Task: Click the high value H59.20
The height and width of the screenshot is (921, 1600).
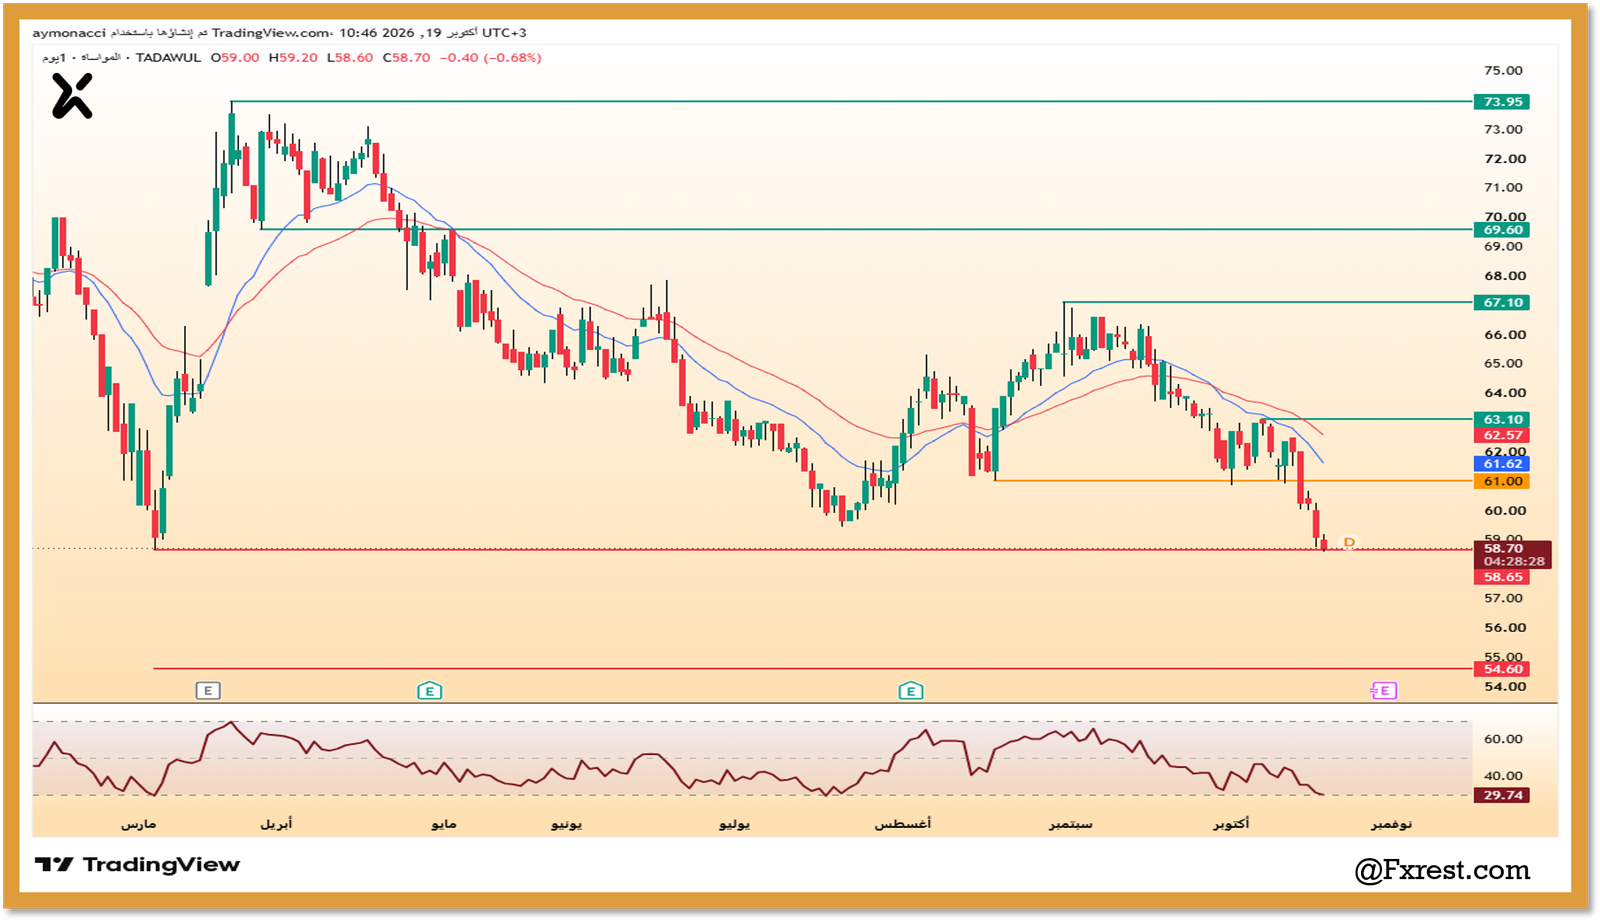Action: [x=293, y=58]
